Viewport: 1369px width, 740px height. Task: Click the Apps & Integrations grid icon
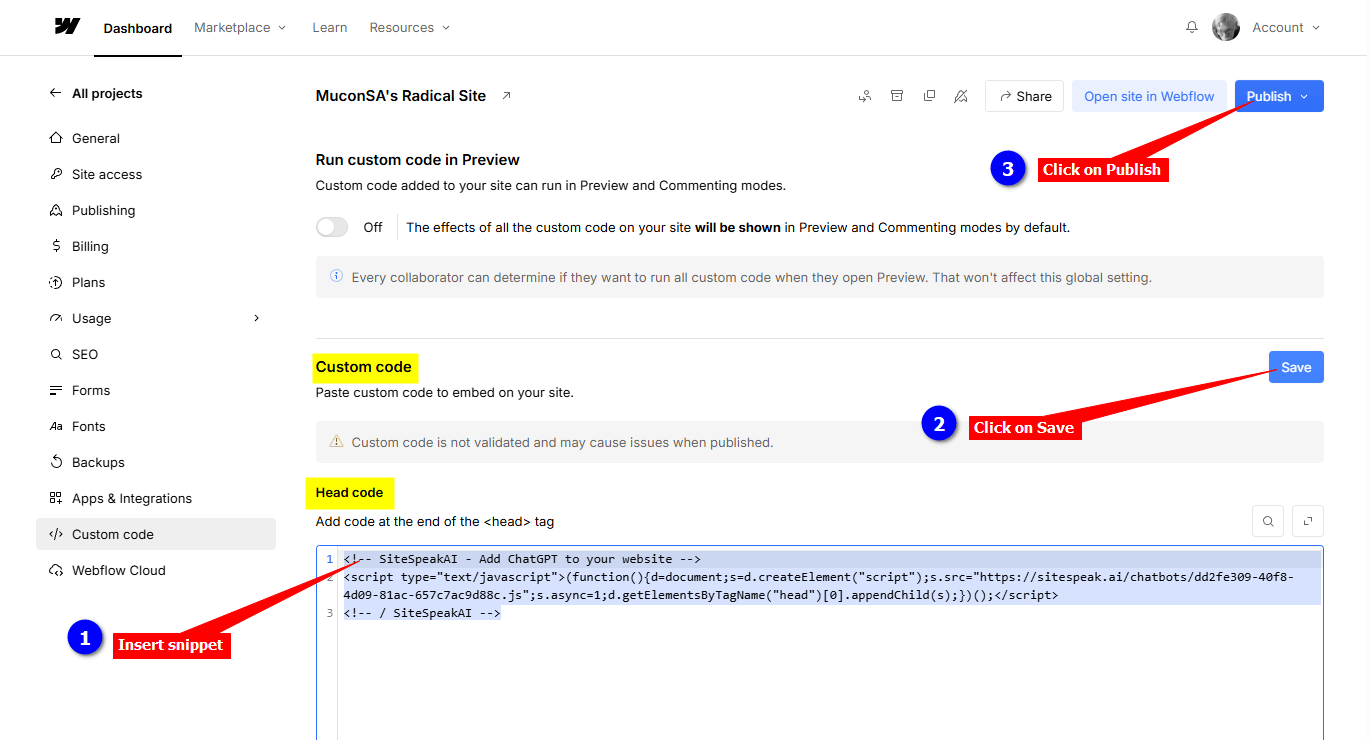click(x=56, y=498)
